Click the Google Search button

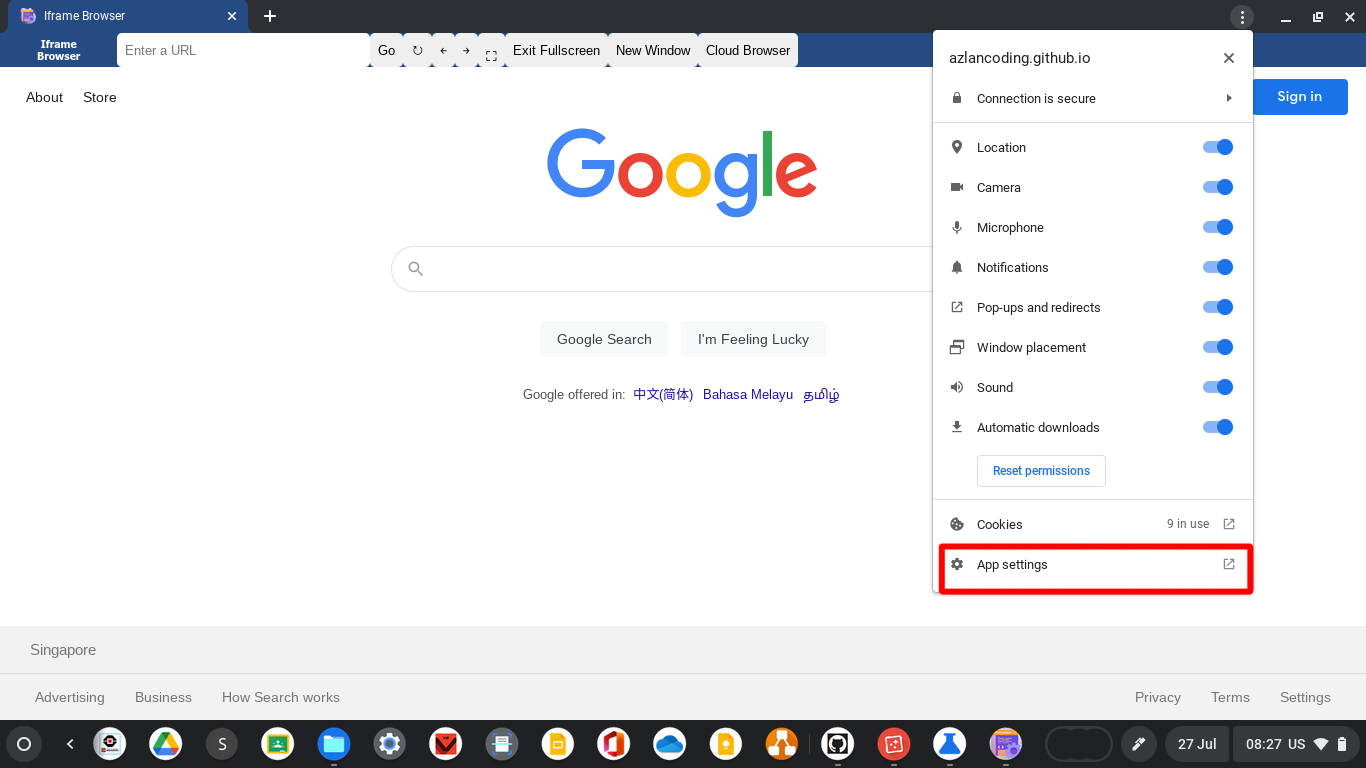604,339
